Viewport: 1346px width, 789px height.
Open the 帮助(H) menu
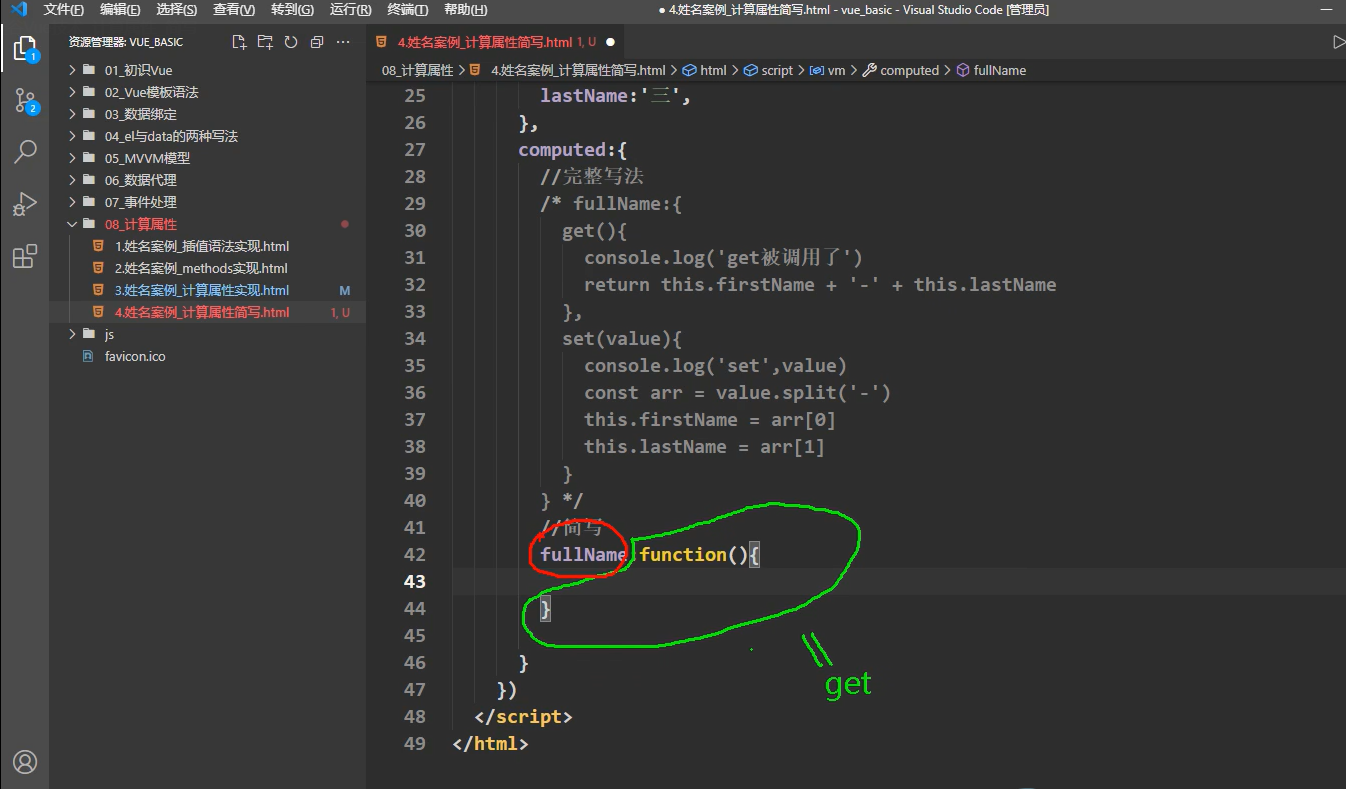[465, 9]
